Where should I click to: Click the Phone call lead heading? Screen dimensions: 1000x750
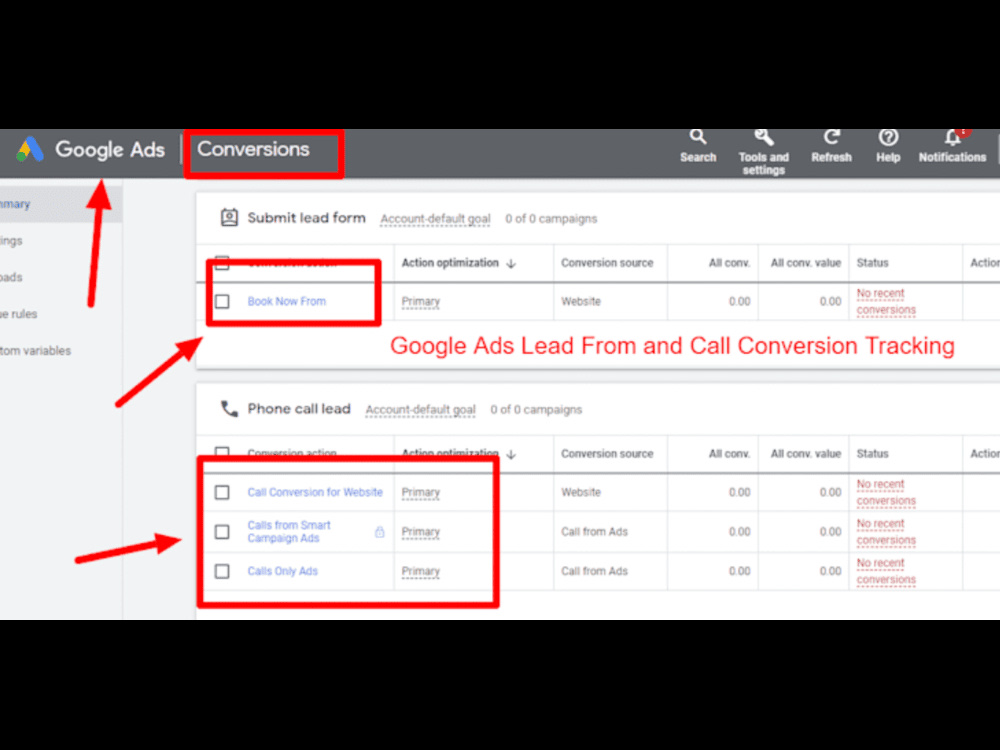(299, 408)
